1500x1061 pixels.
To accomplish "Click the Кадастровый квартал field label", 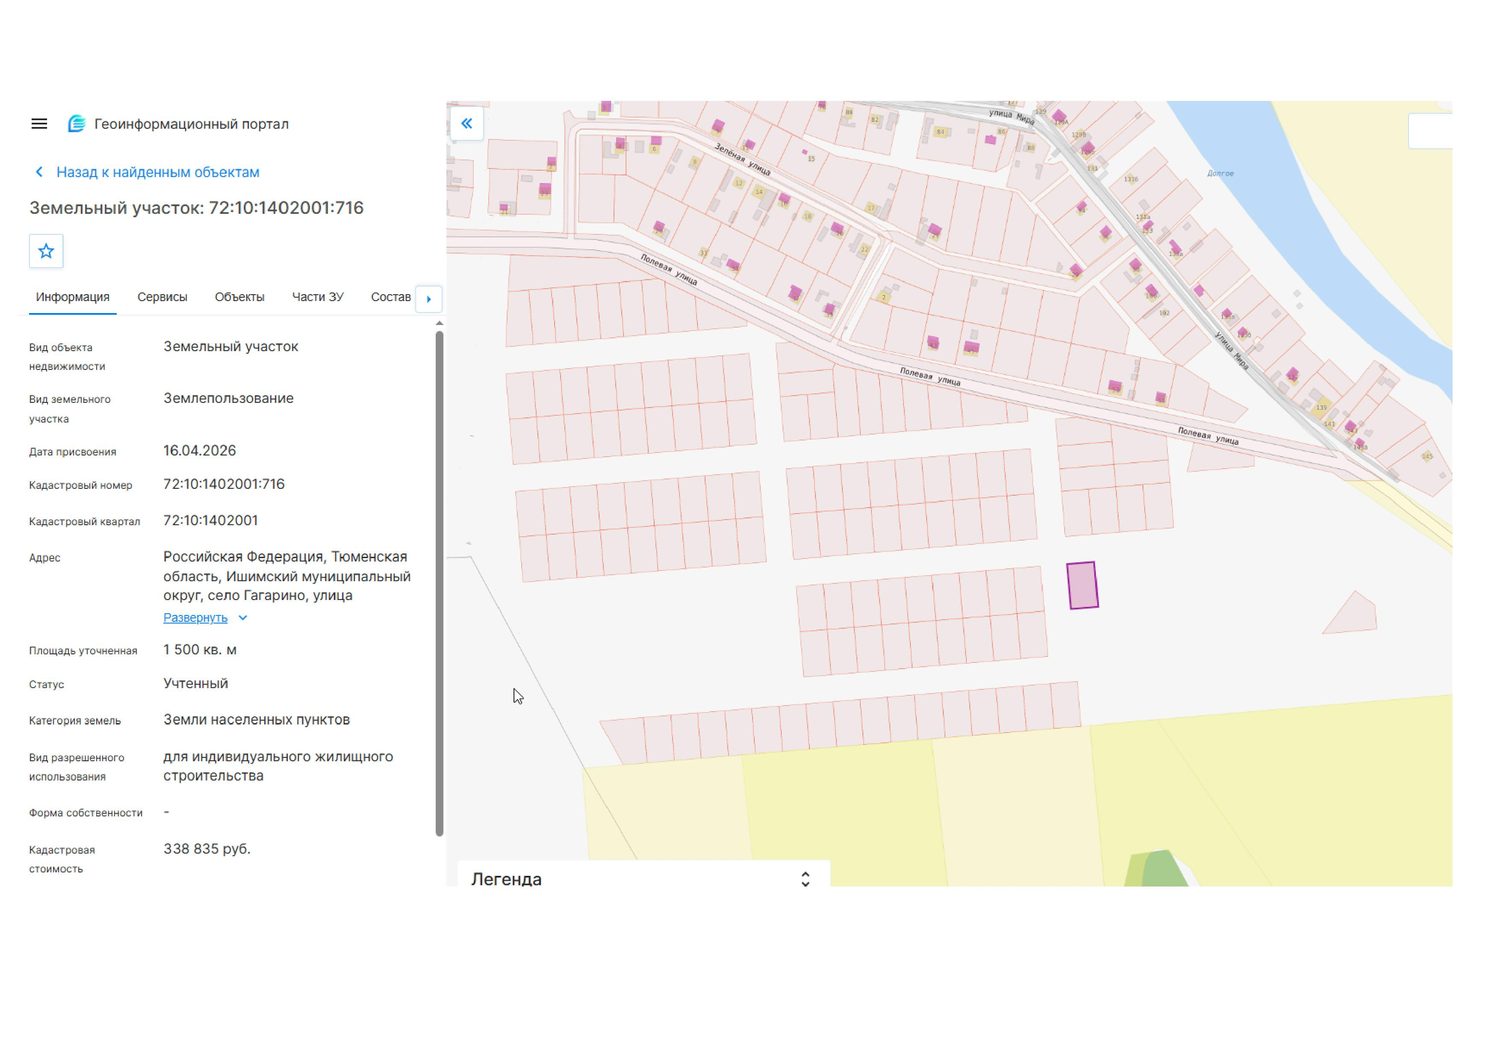I will (85, 521).
